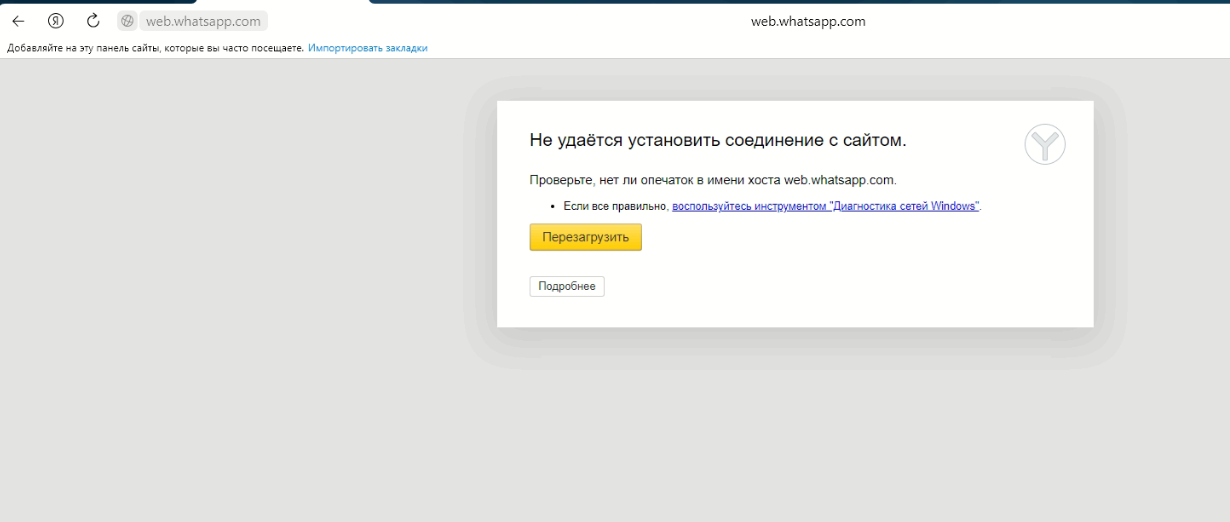Open the Yandex home button icon

[56, 21]
